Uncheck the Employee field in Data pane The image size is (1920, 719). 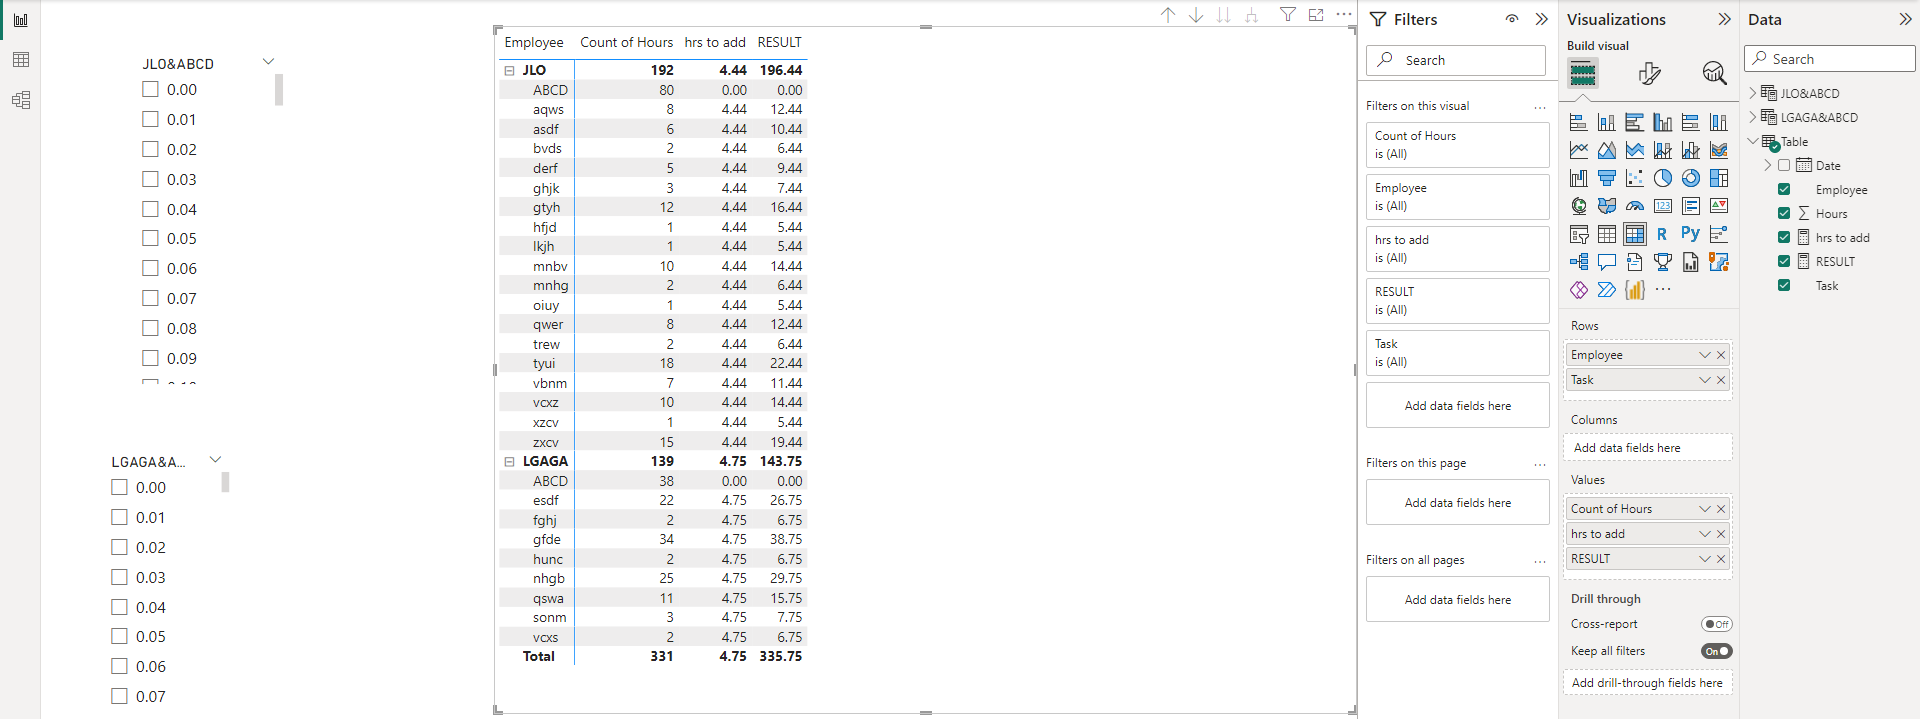1784,189
